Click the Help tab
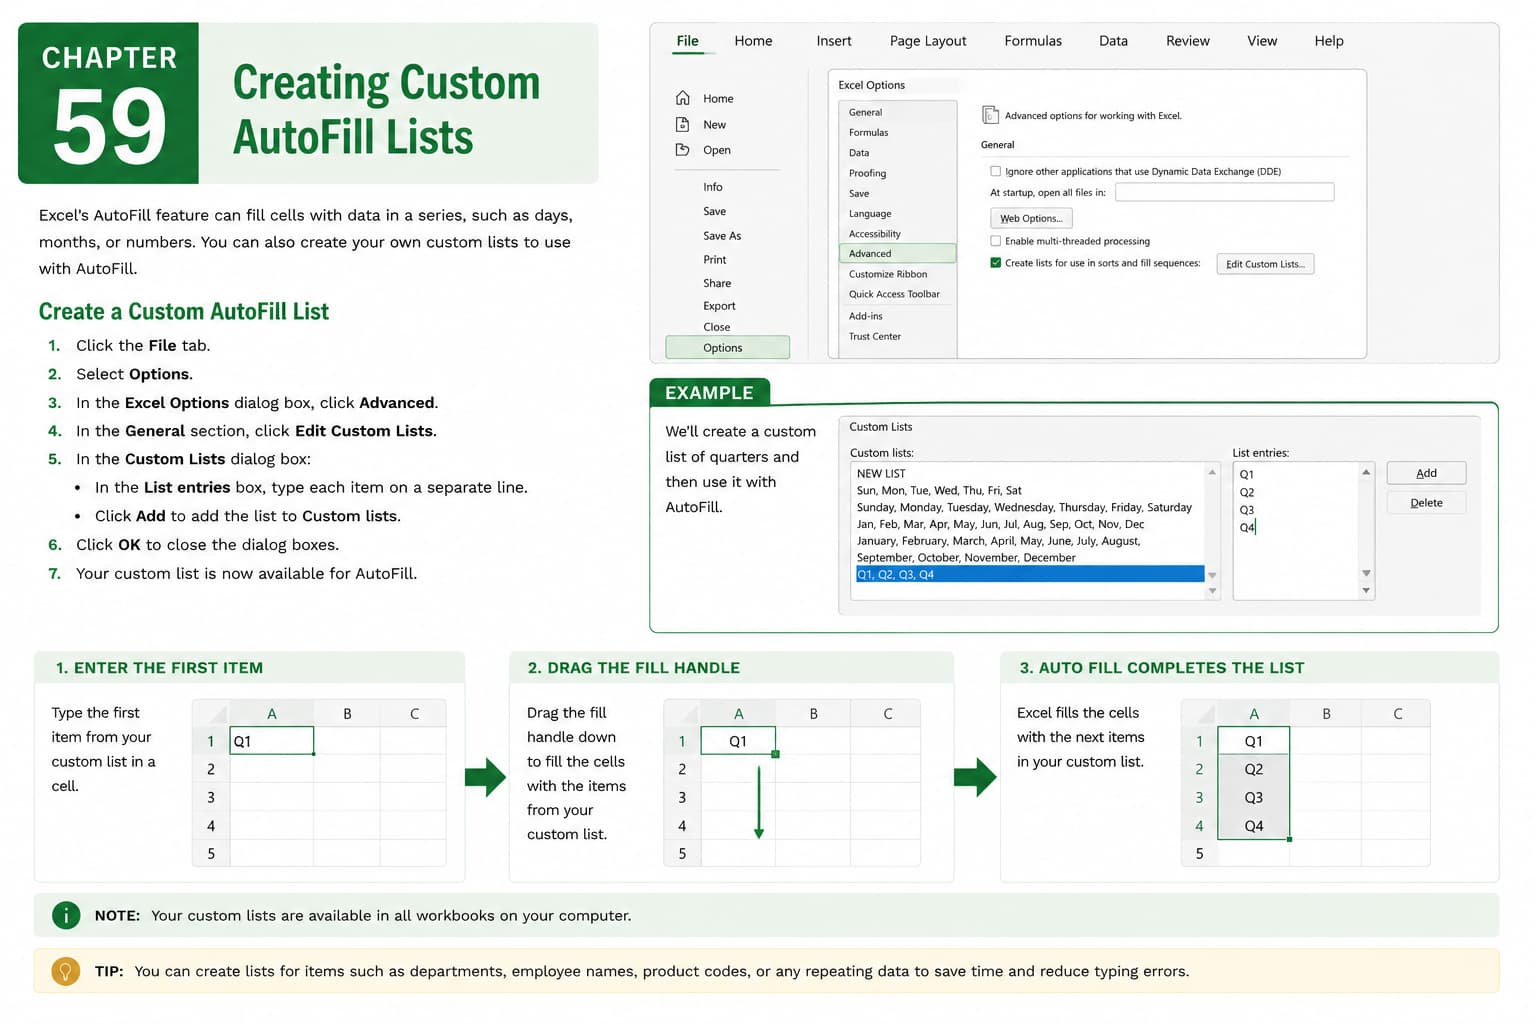 pyautogui.click(x=1329, y=41)
